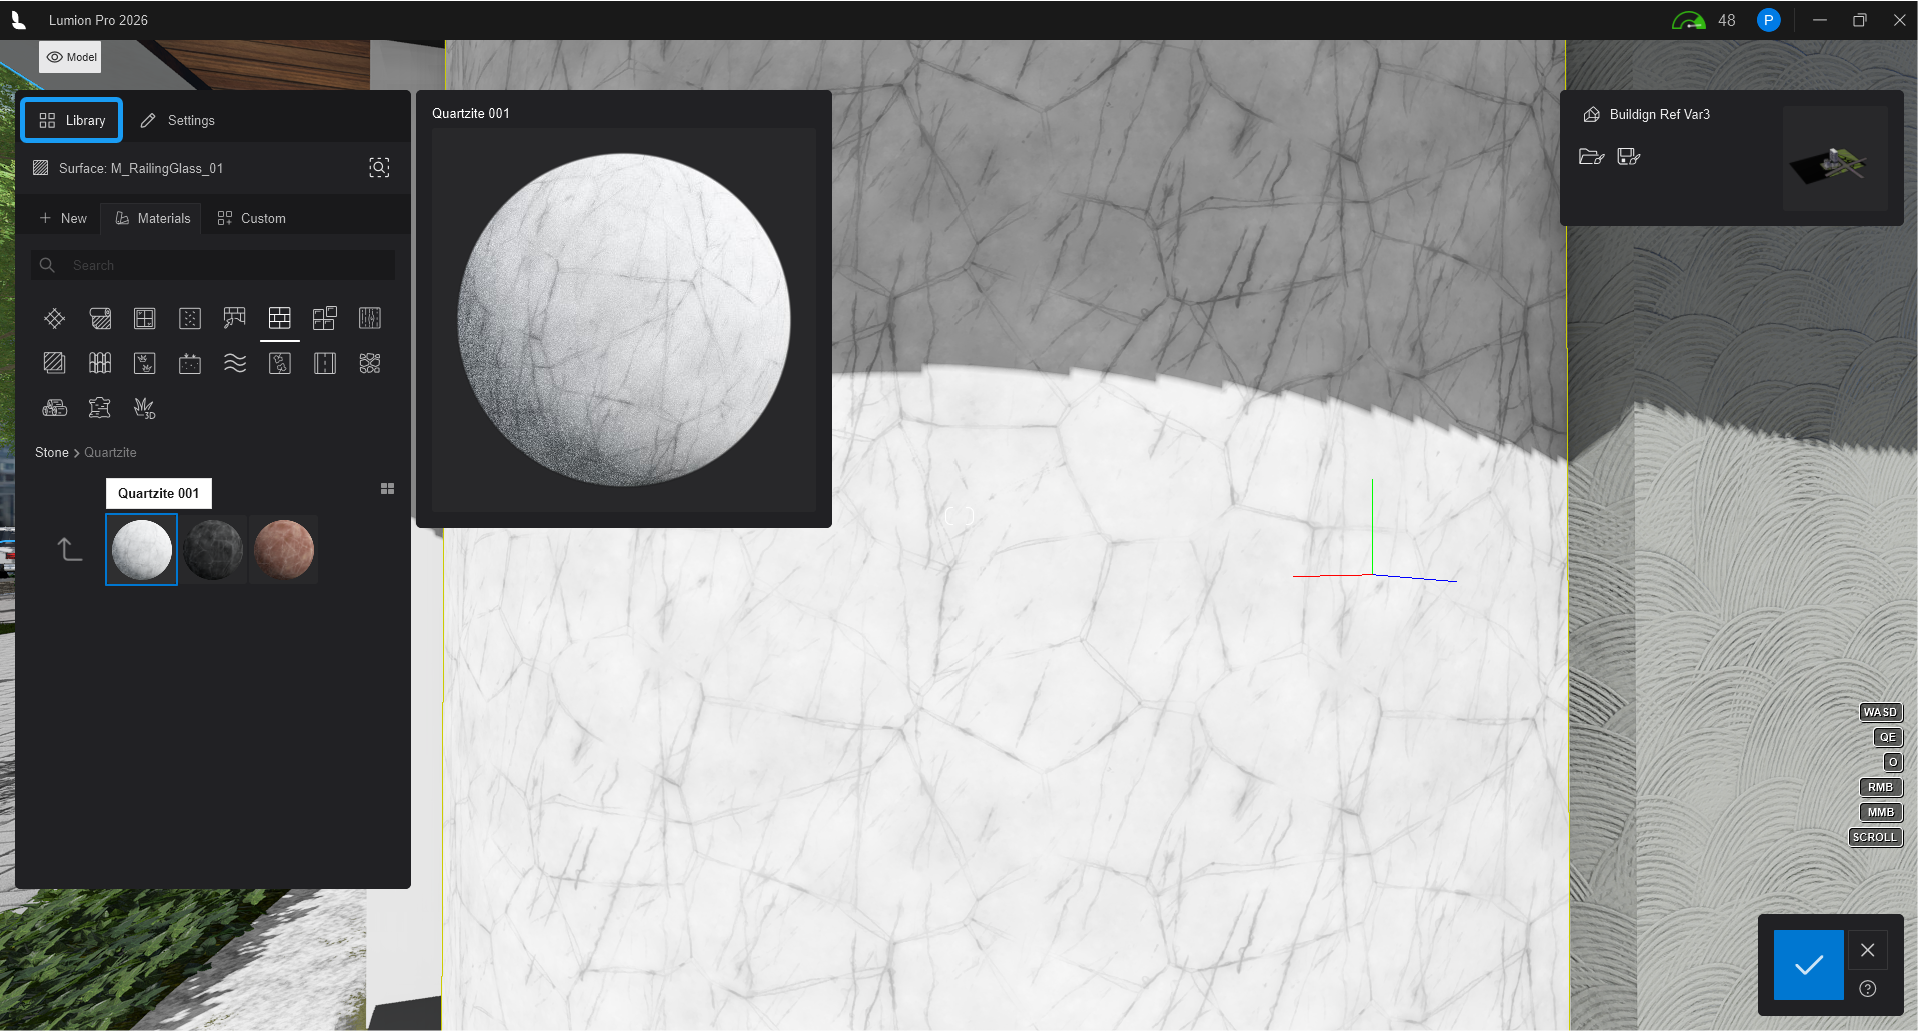The width and height of the screenshot is (1918, 1031).
Task: Switch to the Settings tab
Action: 177,120
